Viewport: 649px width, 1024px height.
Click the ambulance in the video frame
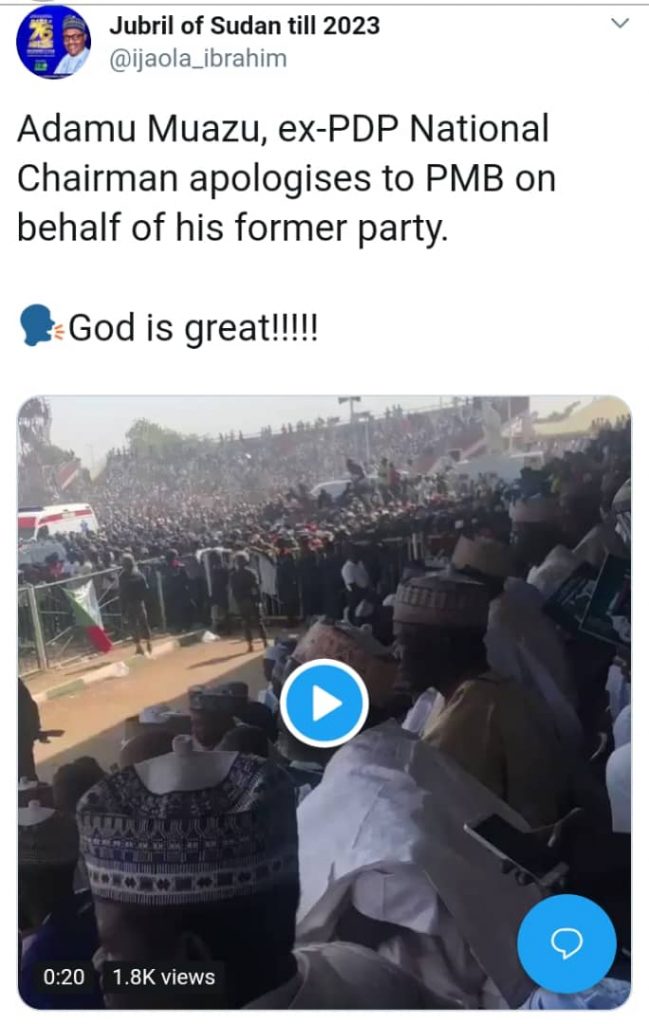57,521
